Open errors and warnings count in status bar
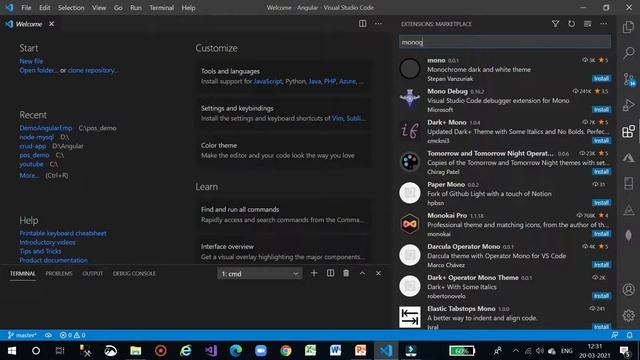The width and height of the screenshot is (640, 360). (72, 335)
